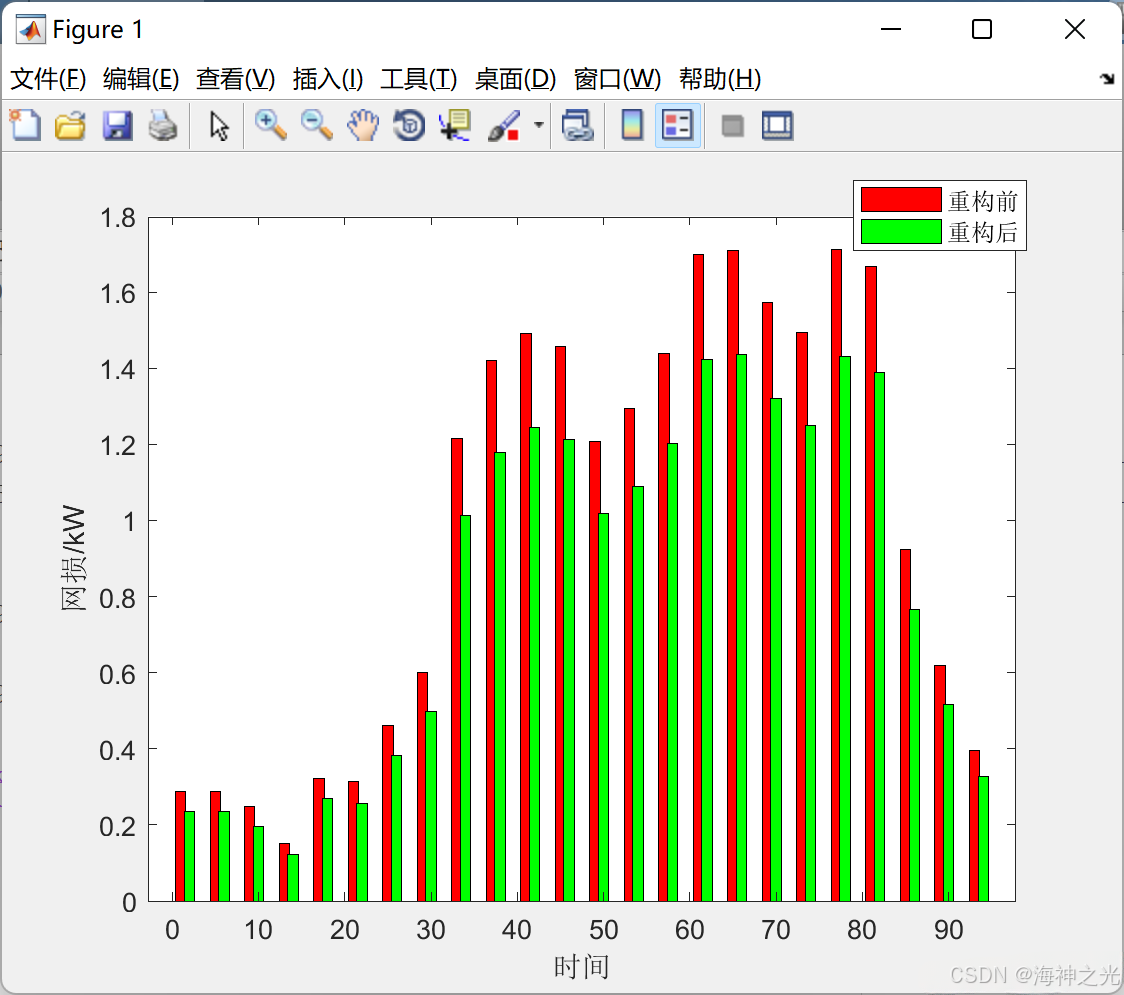The height and width of the screenshot is (995, 1124).
Task: Toggle the Insert Legend toolbar button
Action: 677,125
